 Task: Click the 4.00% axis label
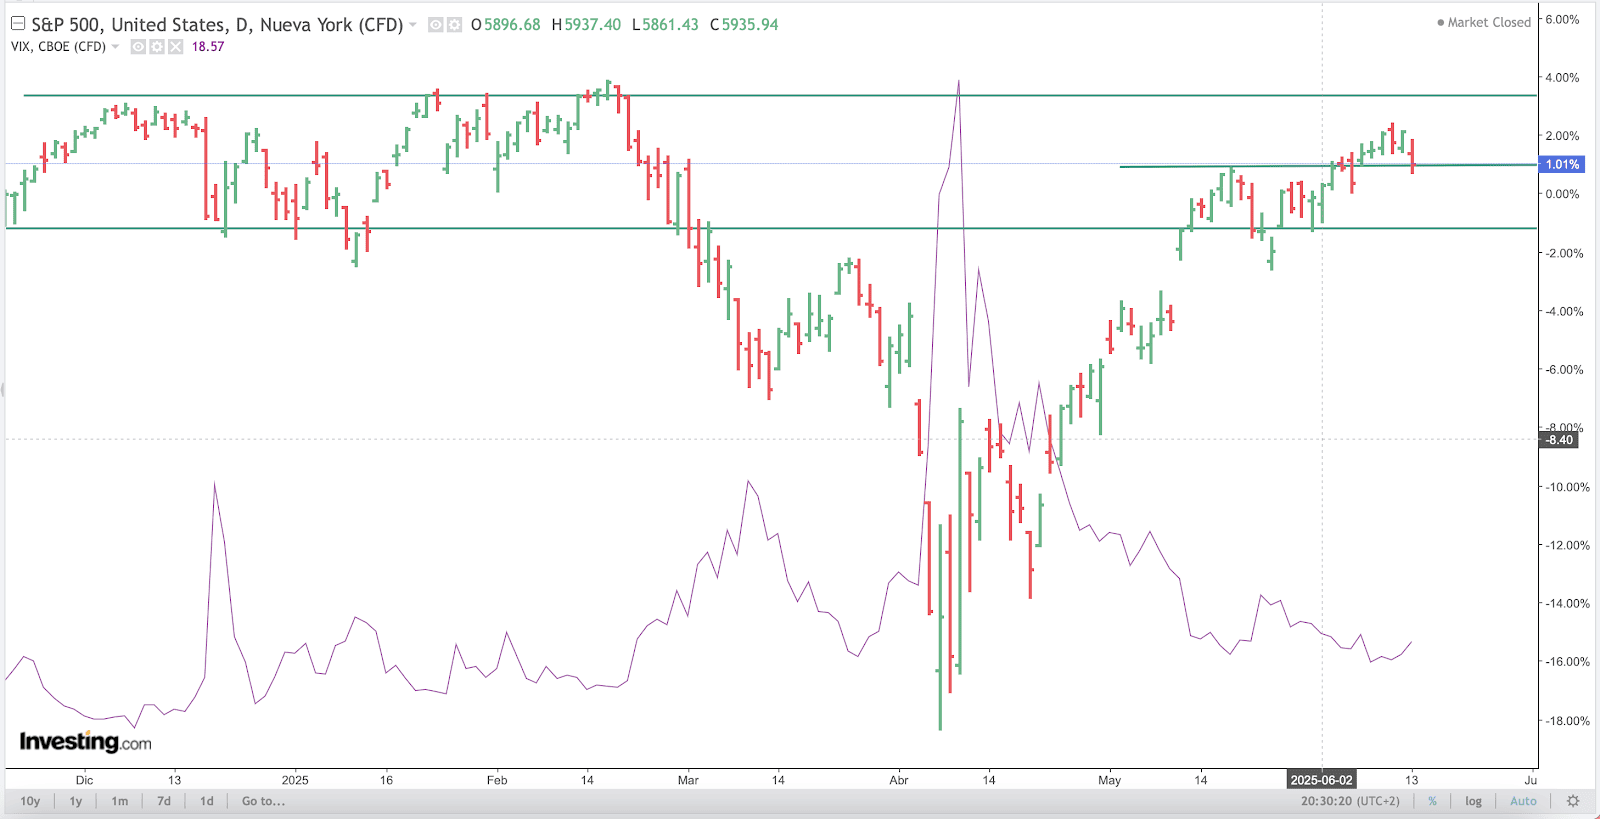point(1562,78)
